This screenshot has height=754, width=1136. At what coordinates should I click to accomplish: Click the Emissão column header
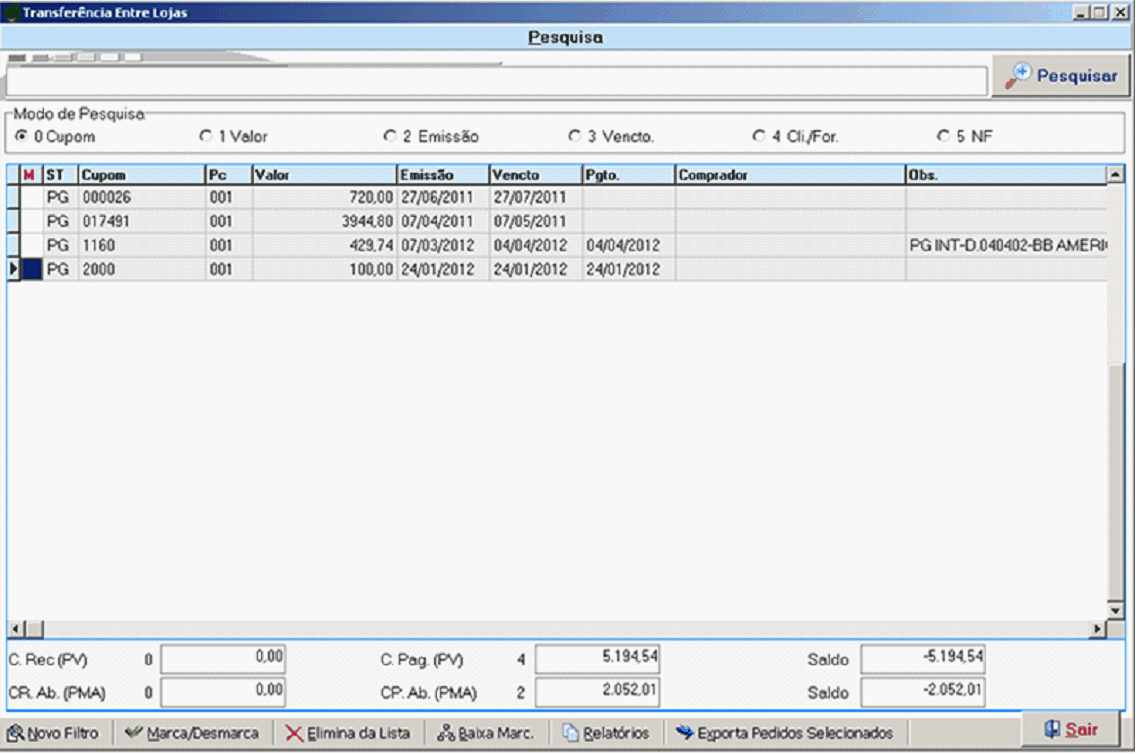(442, 175)
